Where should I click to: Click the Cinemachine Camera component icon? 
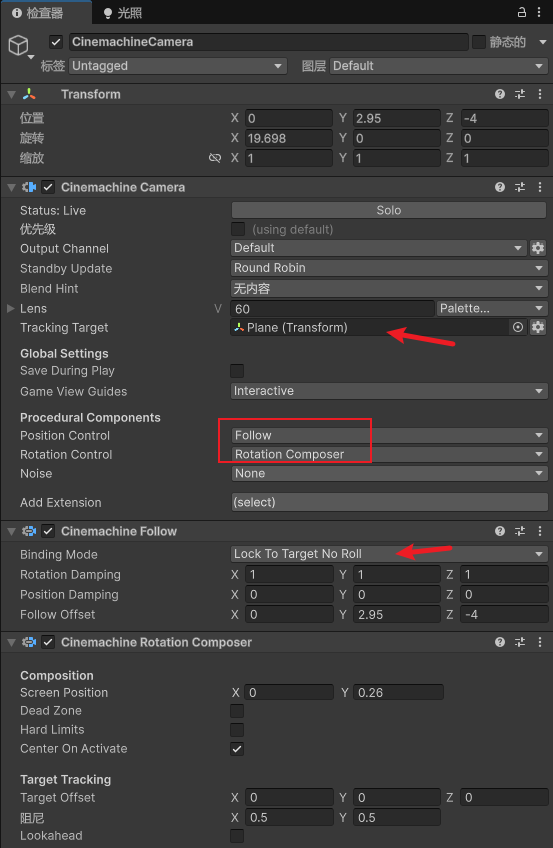click(x=29, y=187)
